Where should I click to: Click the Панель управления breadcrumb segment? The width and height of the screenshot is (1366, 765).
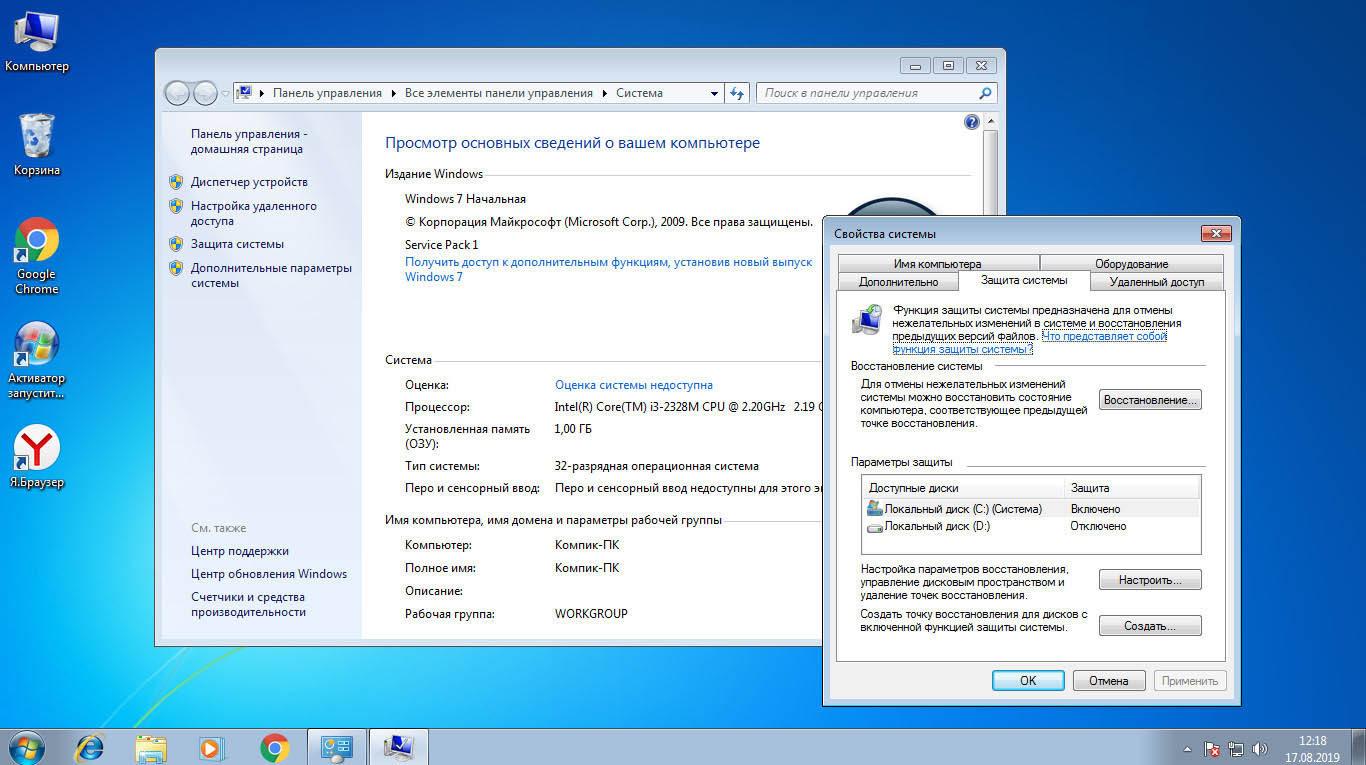click(327, 93)
